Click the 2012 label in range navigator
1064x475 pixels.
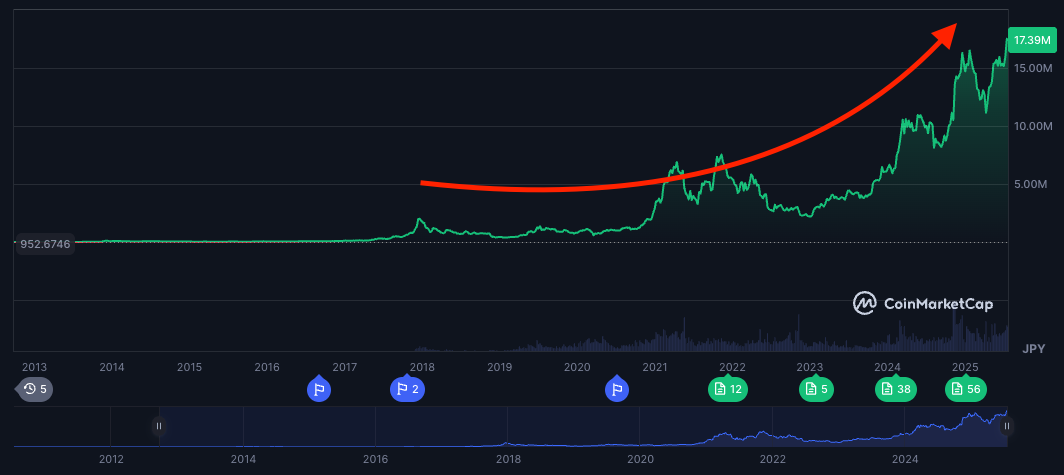pos(111,459)
